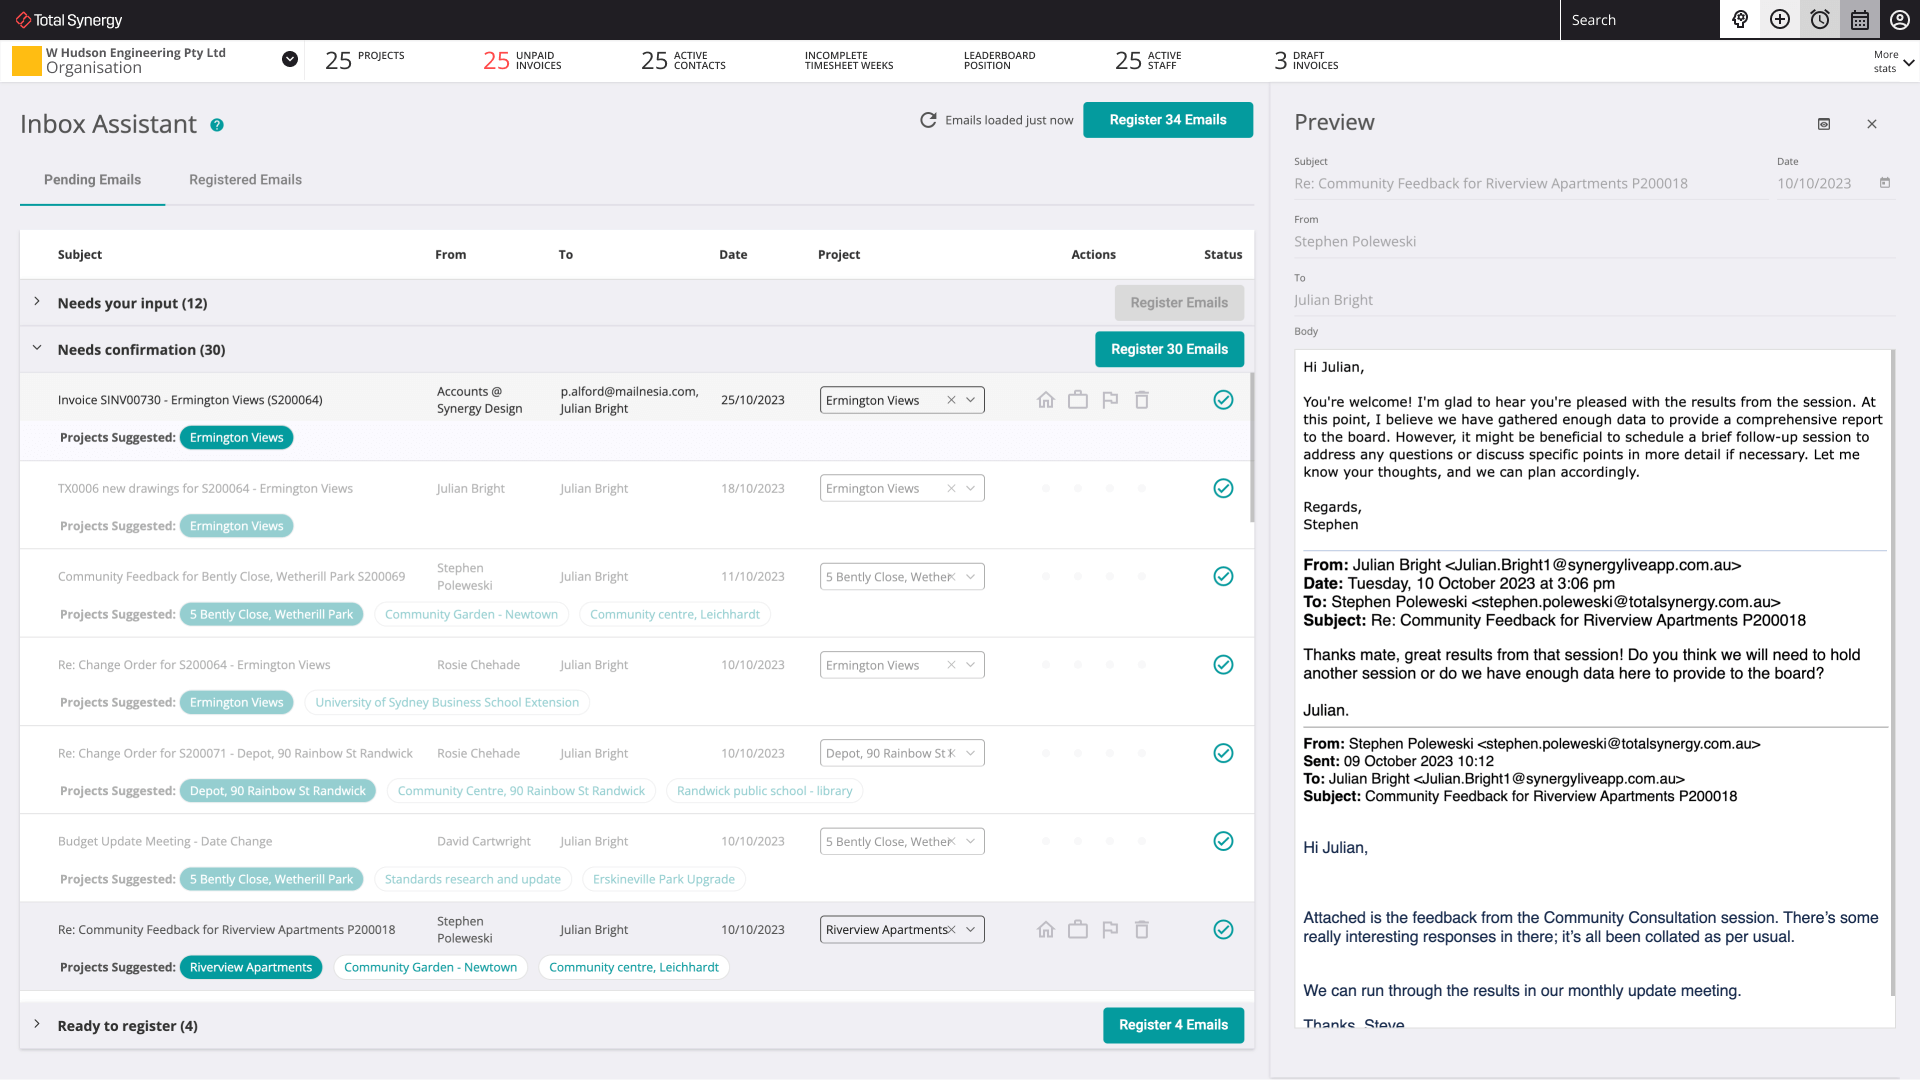This screenshot has height=1080, width=1920.
Task: Open the calendar icon in top bar
Action: [x=1859, y=19]
